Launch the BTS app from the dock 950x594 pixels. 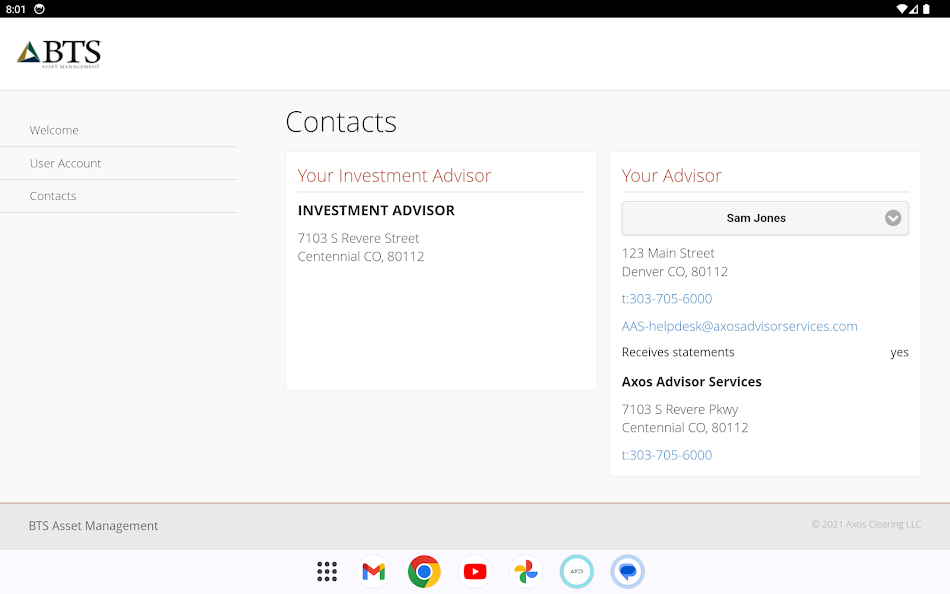(576, 571)
